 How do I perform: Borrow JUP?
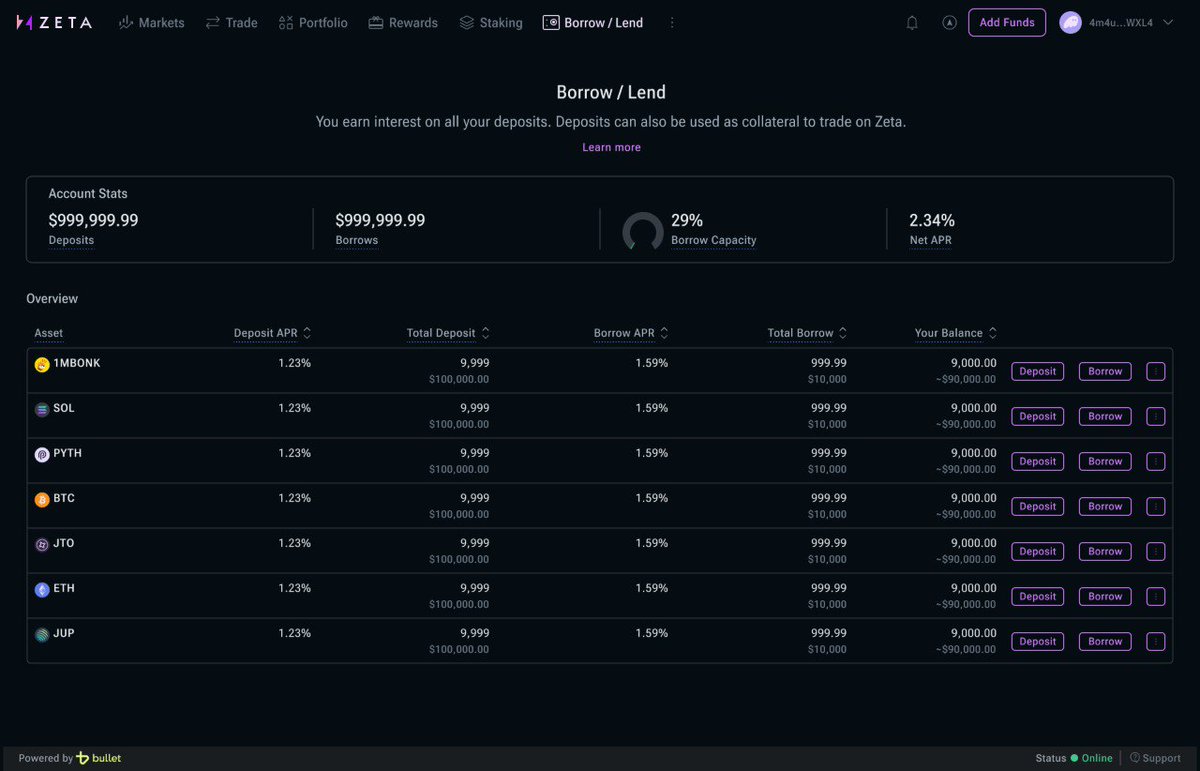[x=1105, y=641]
